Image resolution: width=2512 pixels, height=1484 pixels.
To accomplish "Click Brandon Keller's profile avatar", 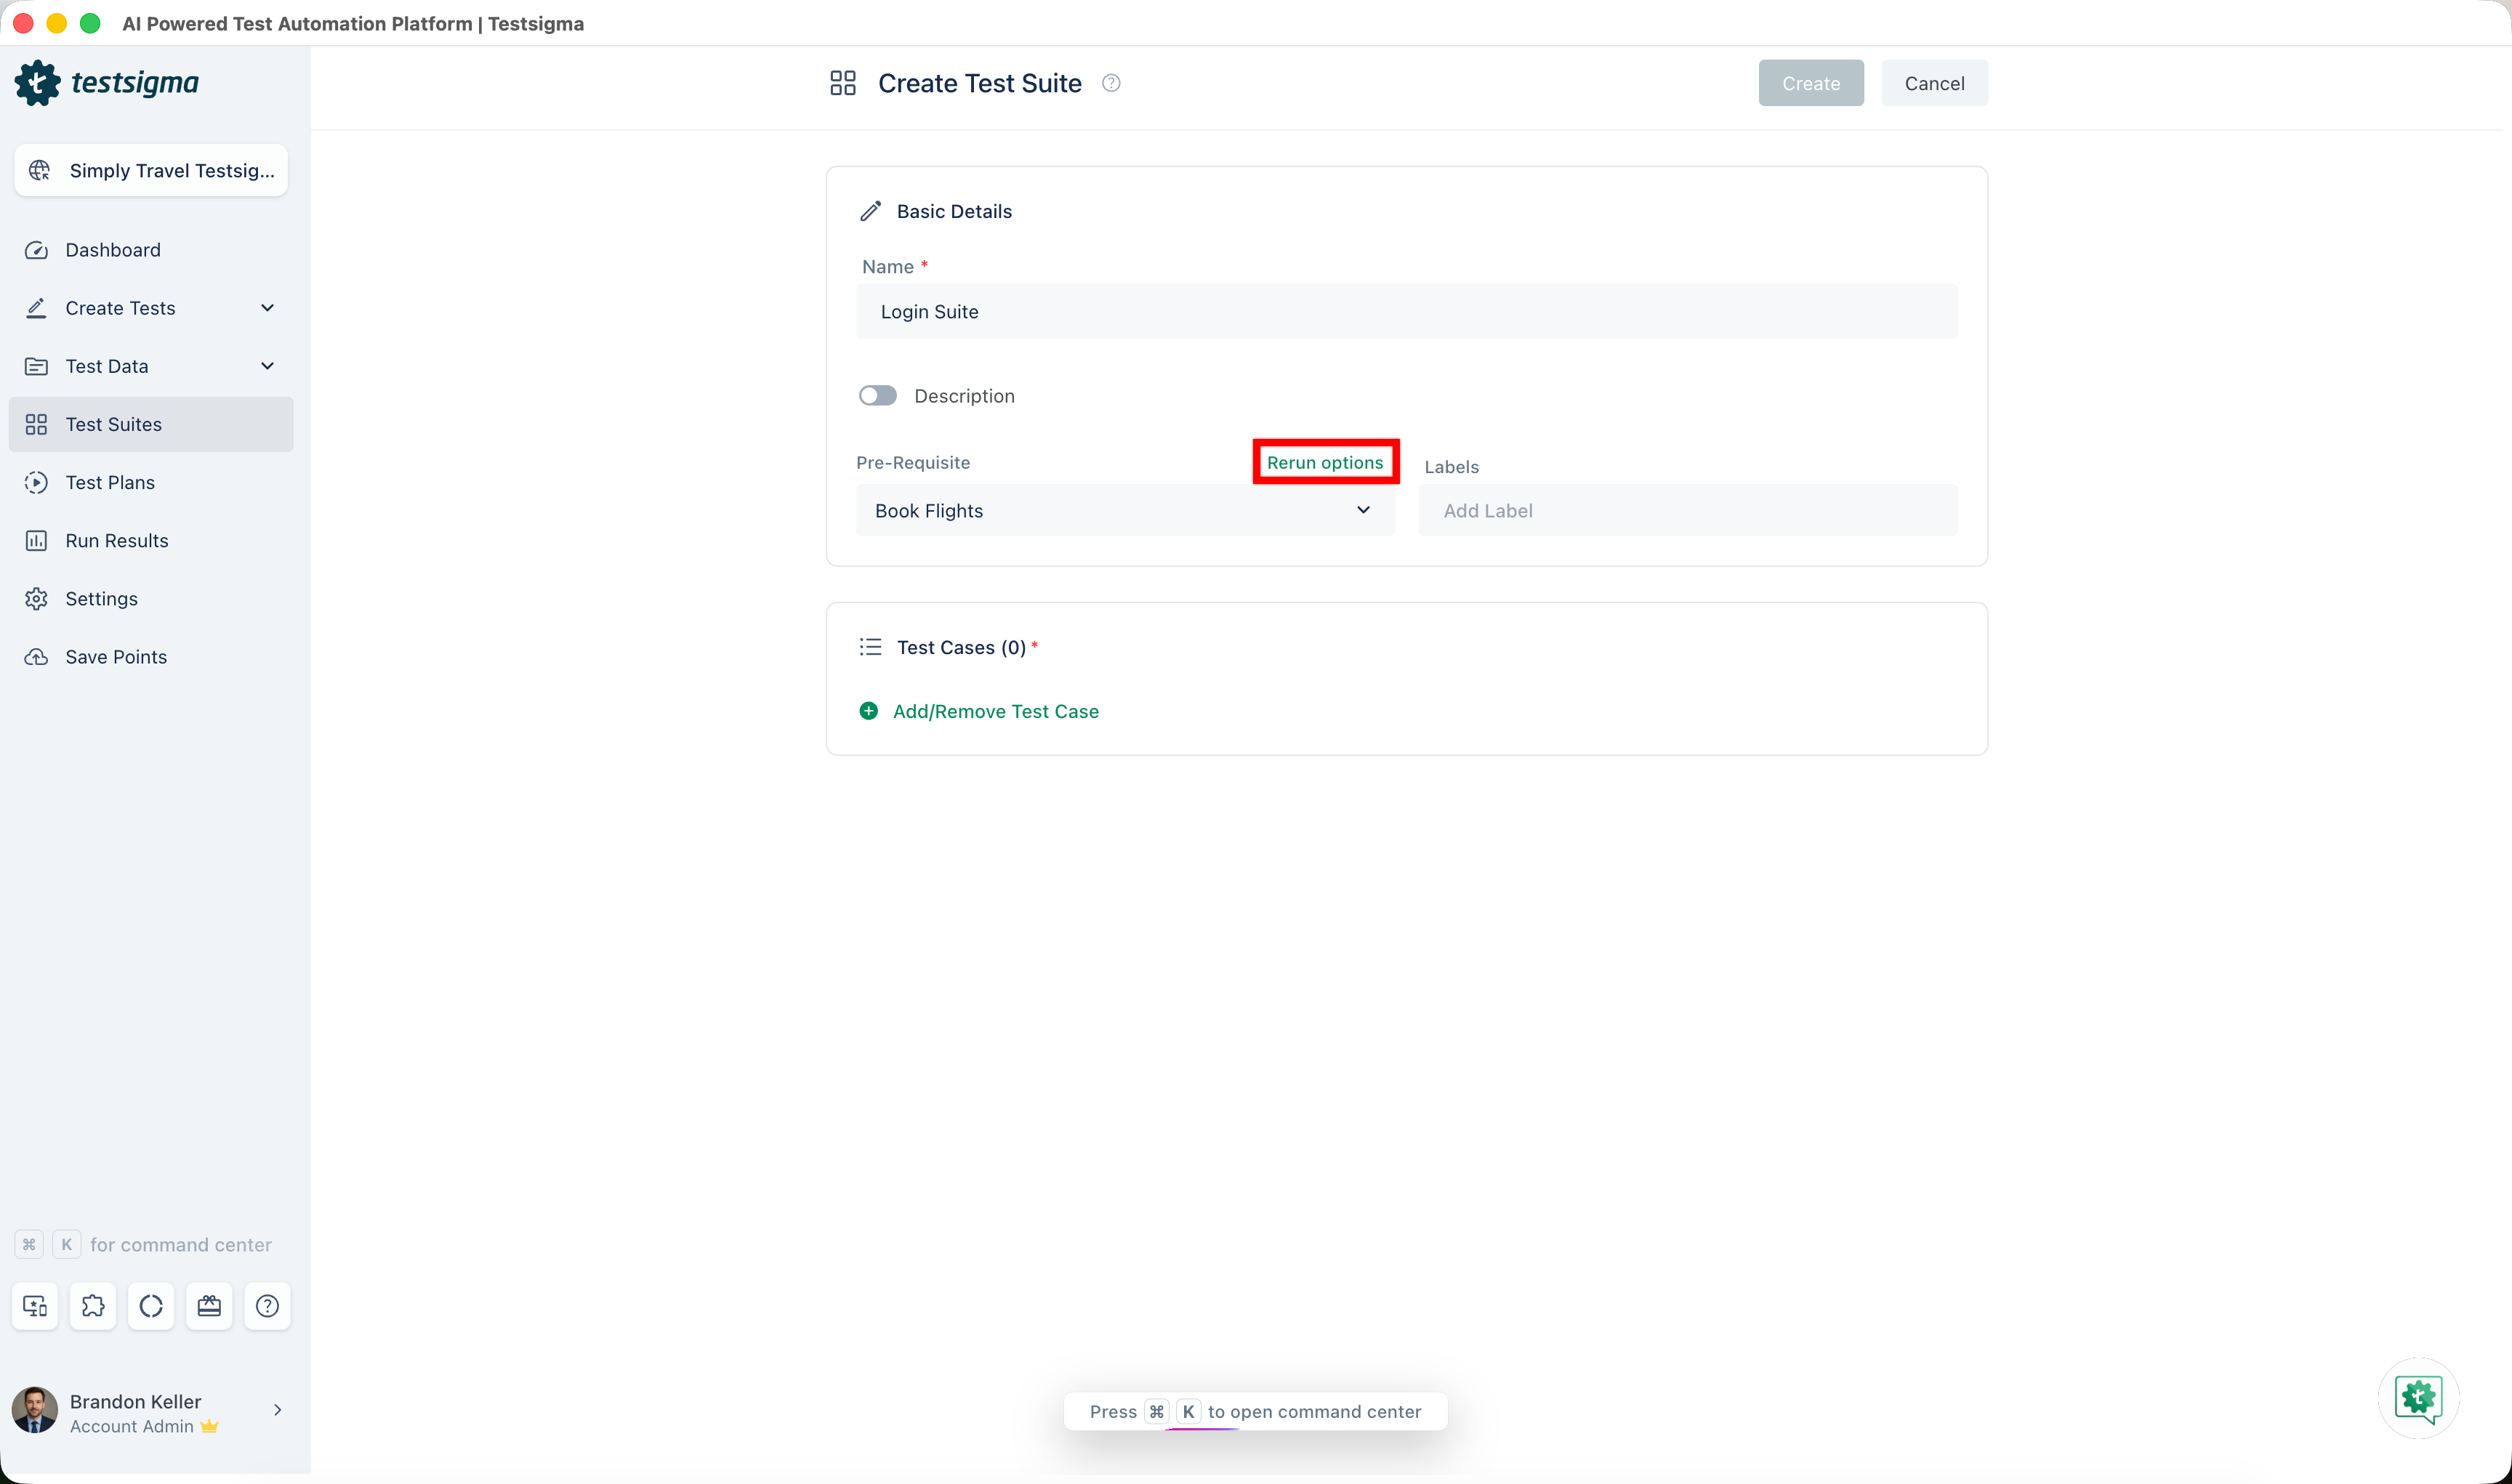I will (x=35, y=1410).
